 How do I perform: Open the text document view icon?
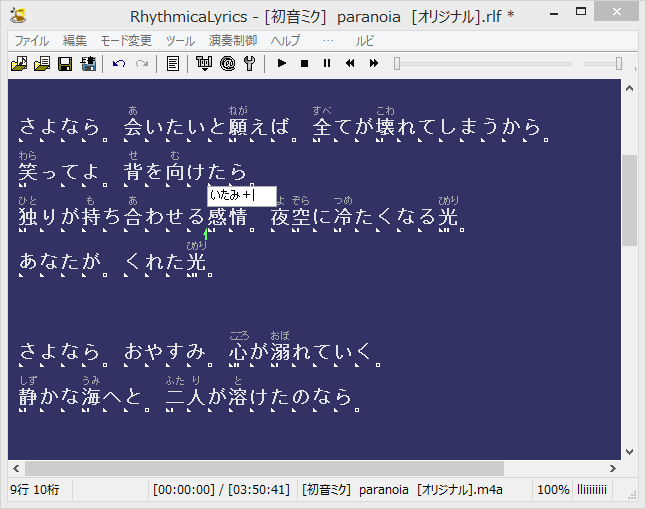pos(173,63)
